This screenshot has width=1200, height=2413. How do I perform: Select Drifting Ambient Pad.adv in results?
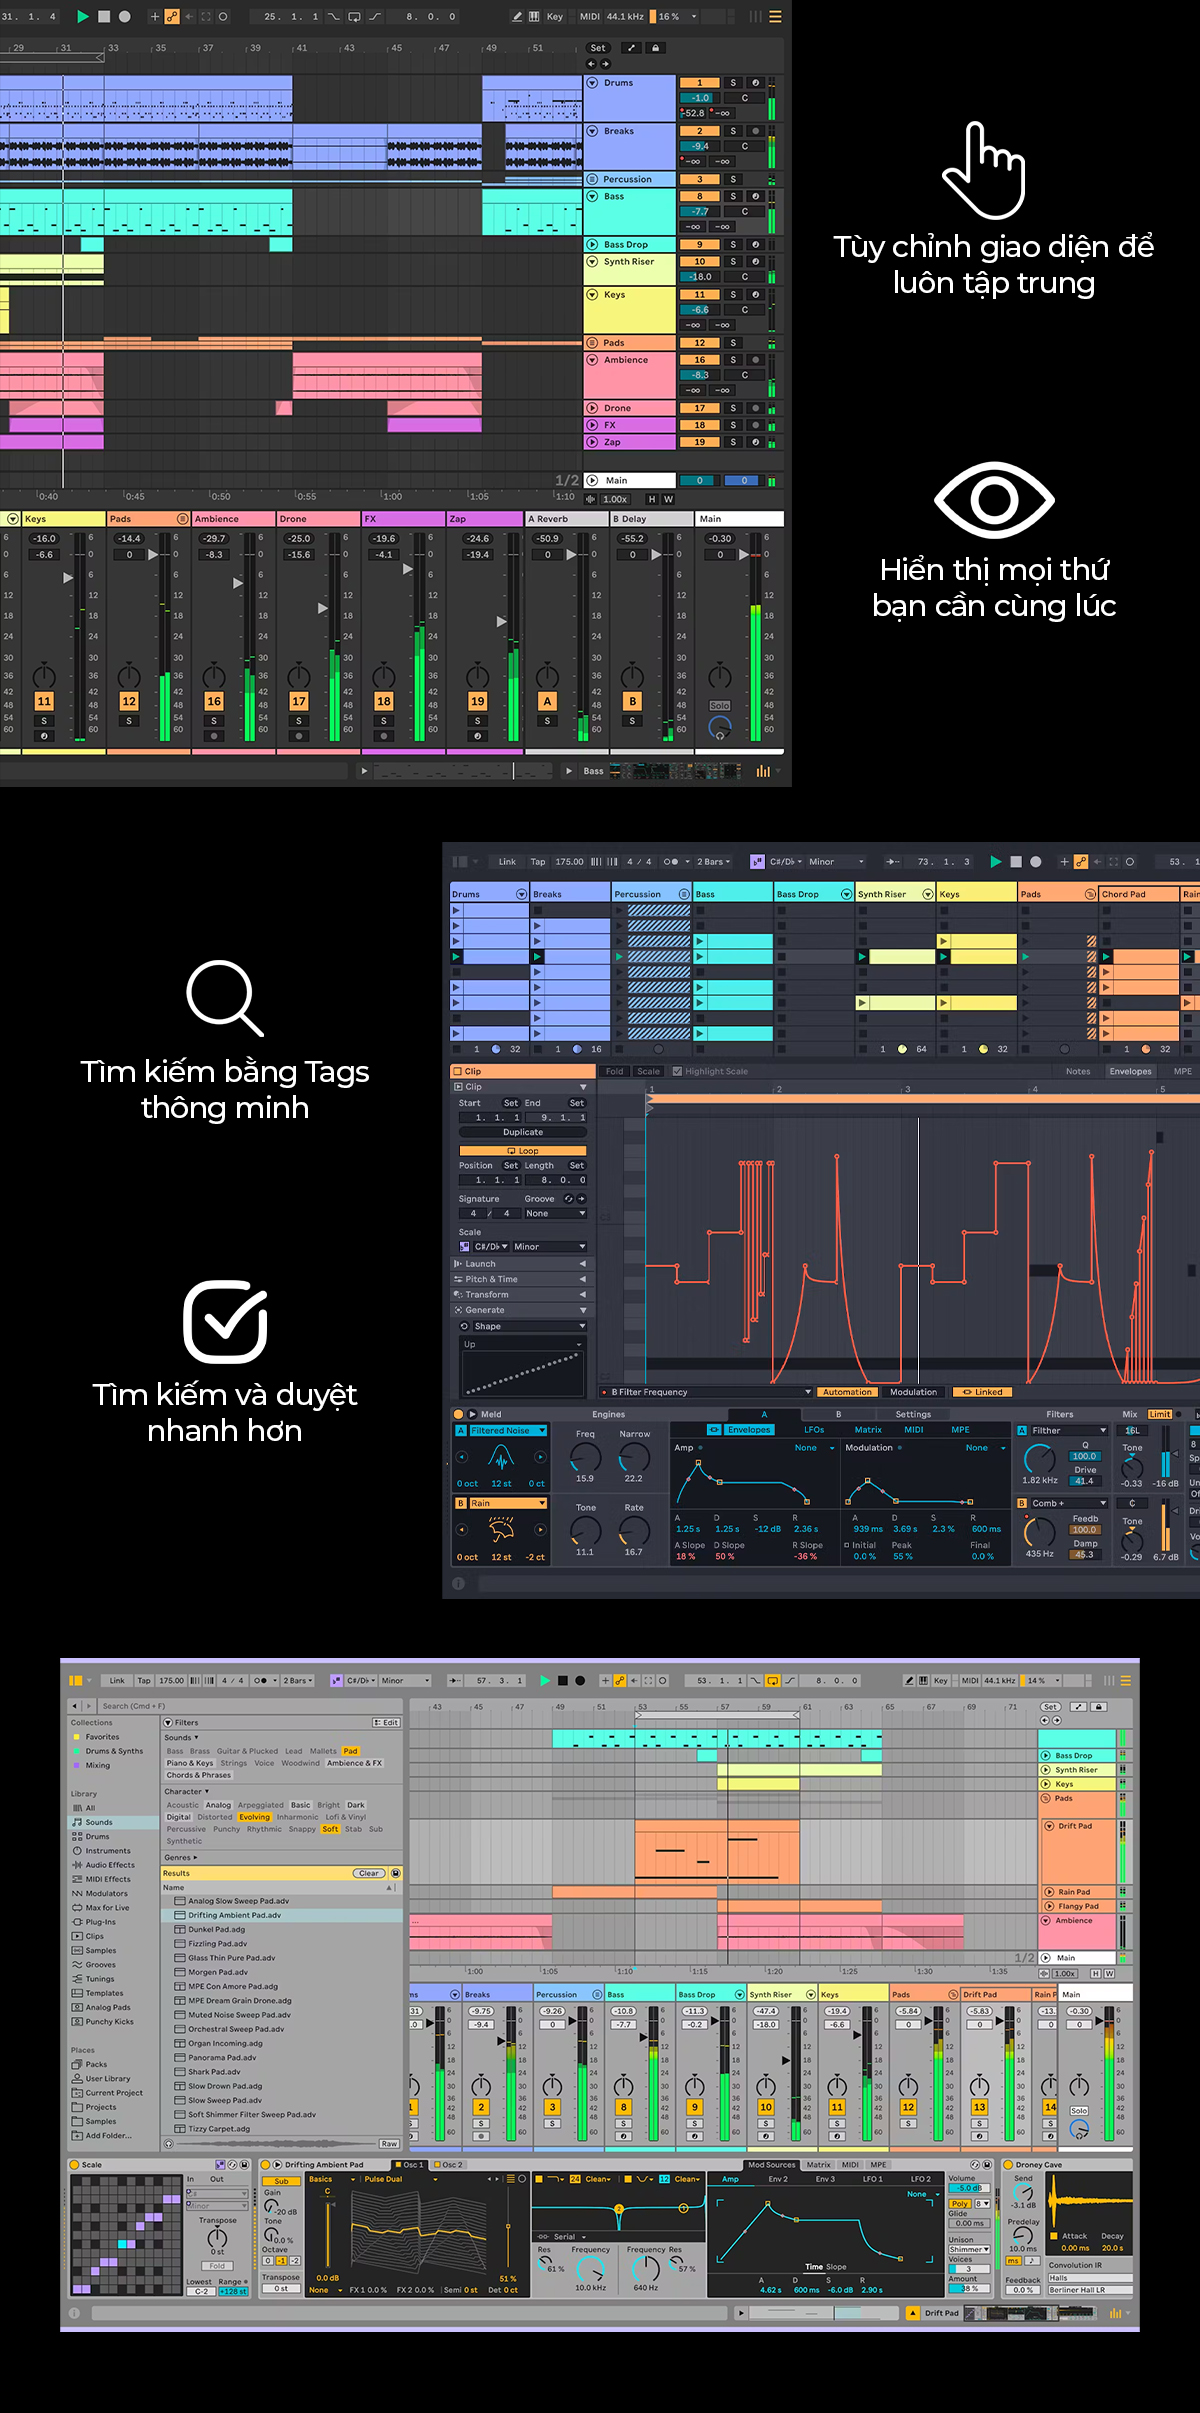pos(282,1915)
